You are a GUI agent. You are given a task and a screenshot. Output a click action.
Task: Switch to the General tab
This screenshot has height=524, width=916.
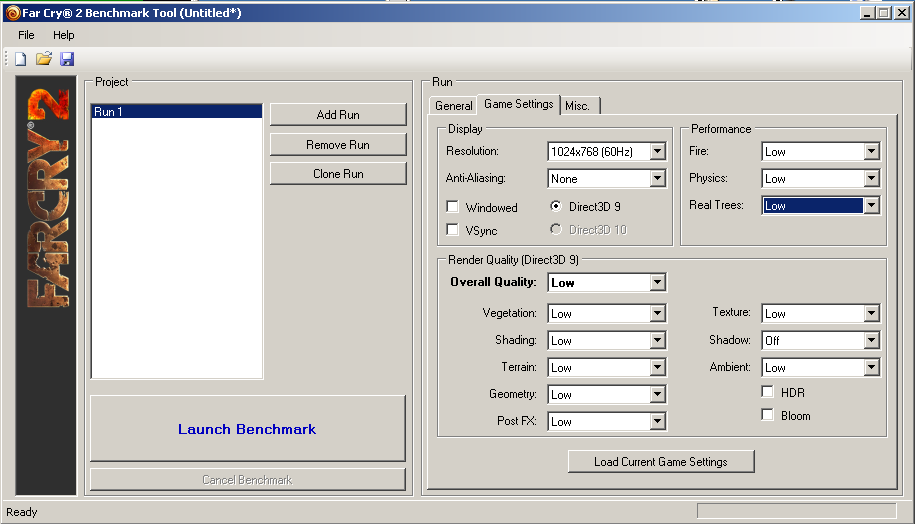coord(453,106)
